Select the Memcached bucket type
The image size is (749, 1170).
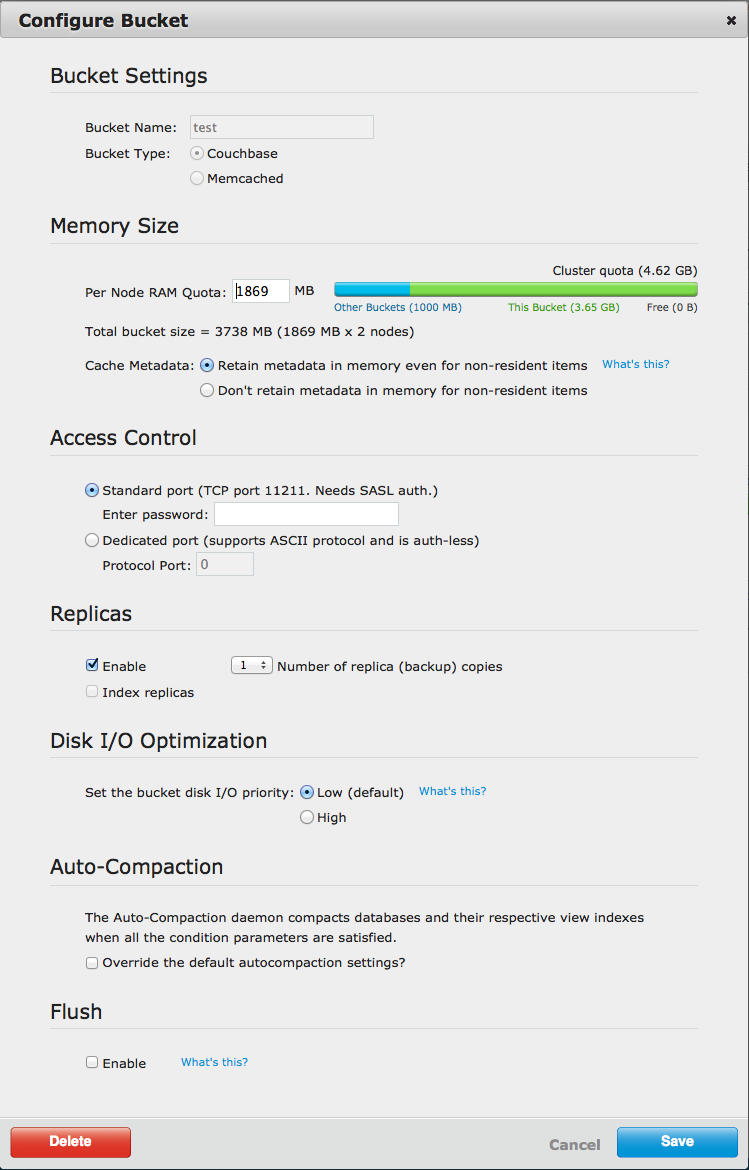[197, 178]
